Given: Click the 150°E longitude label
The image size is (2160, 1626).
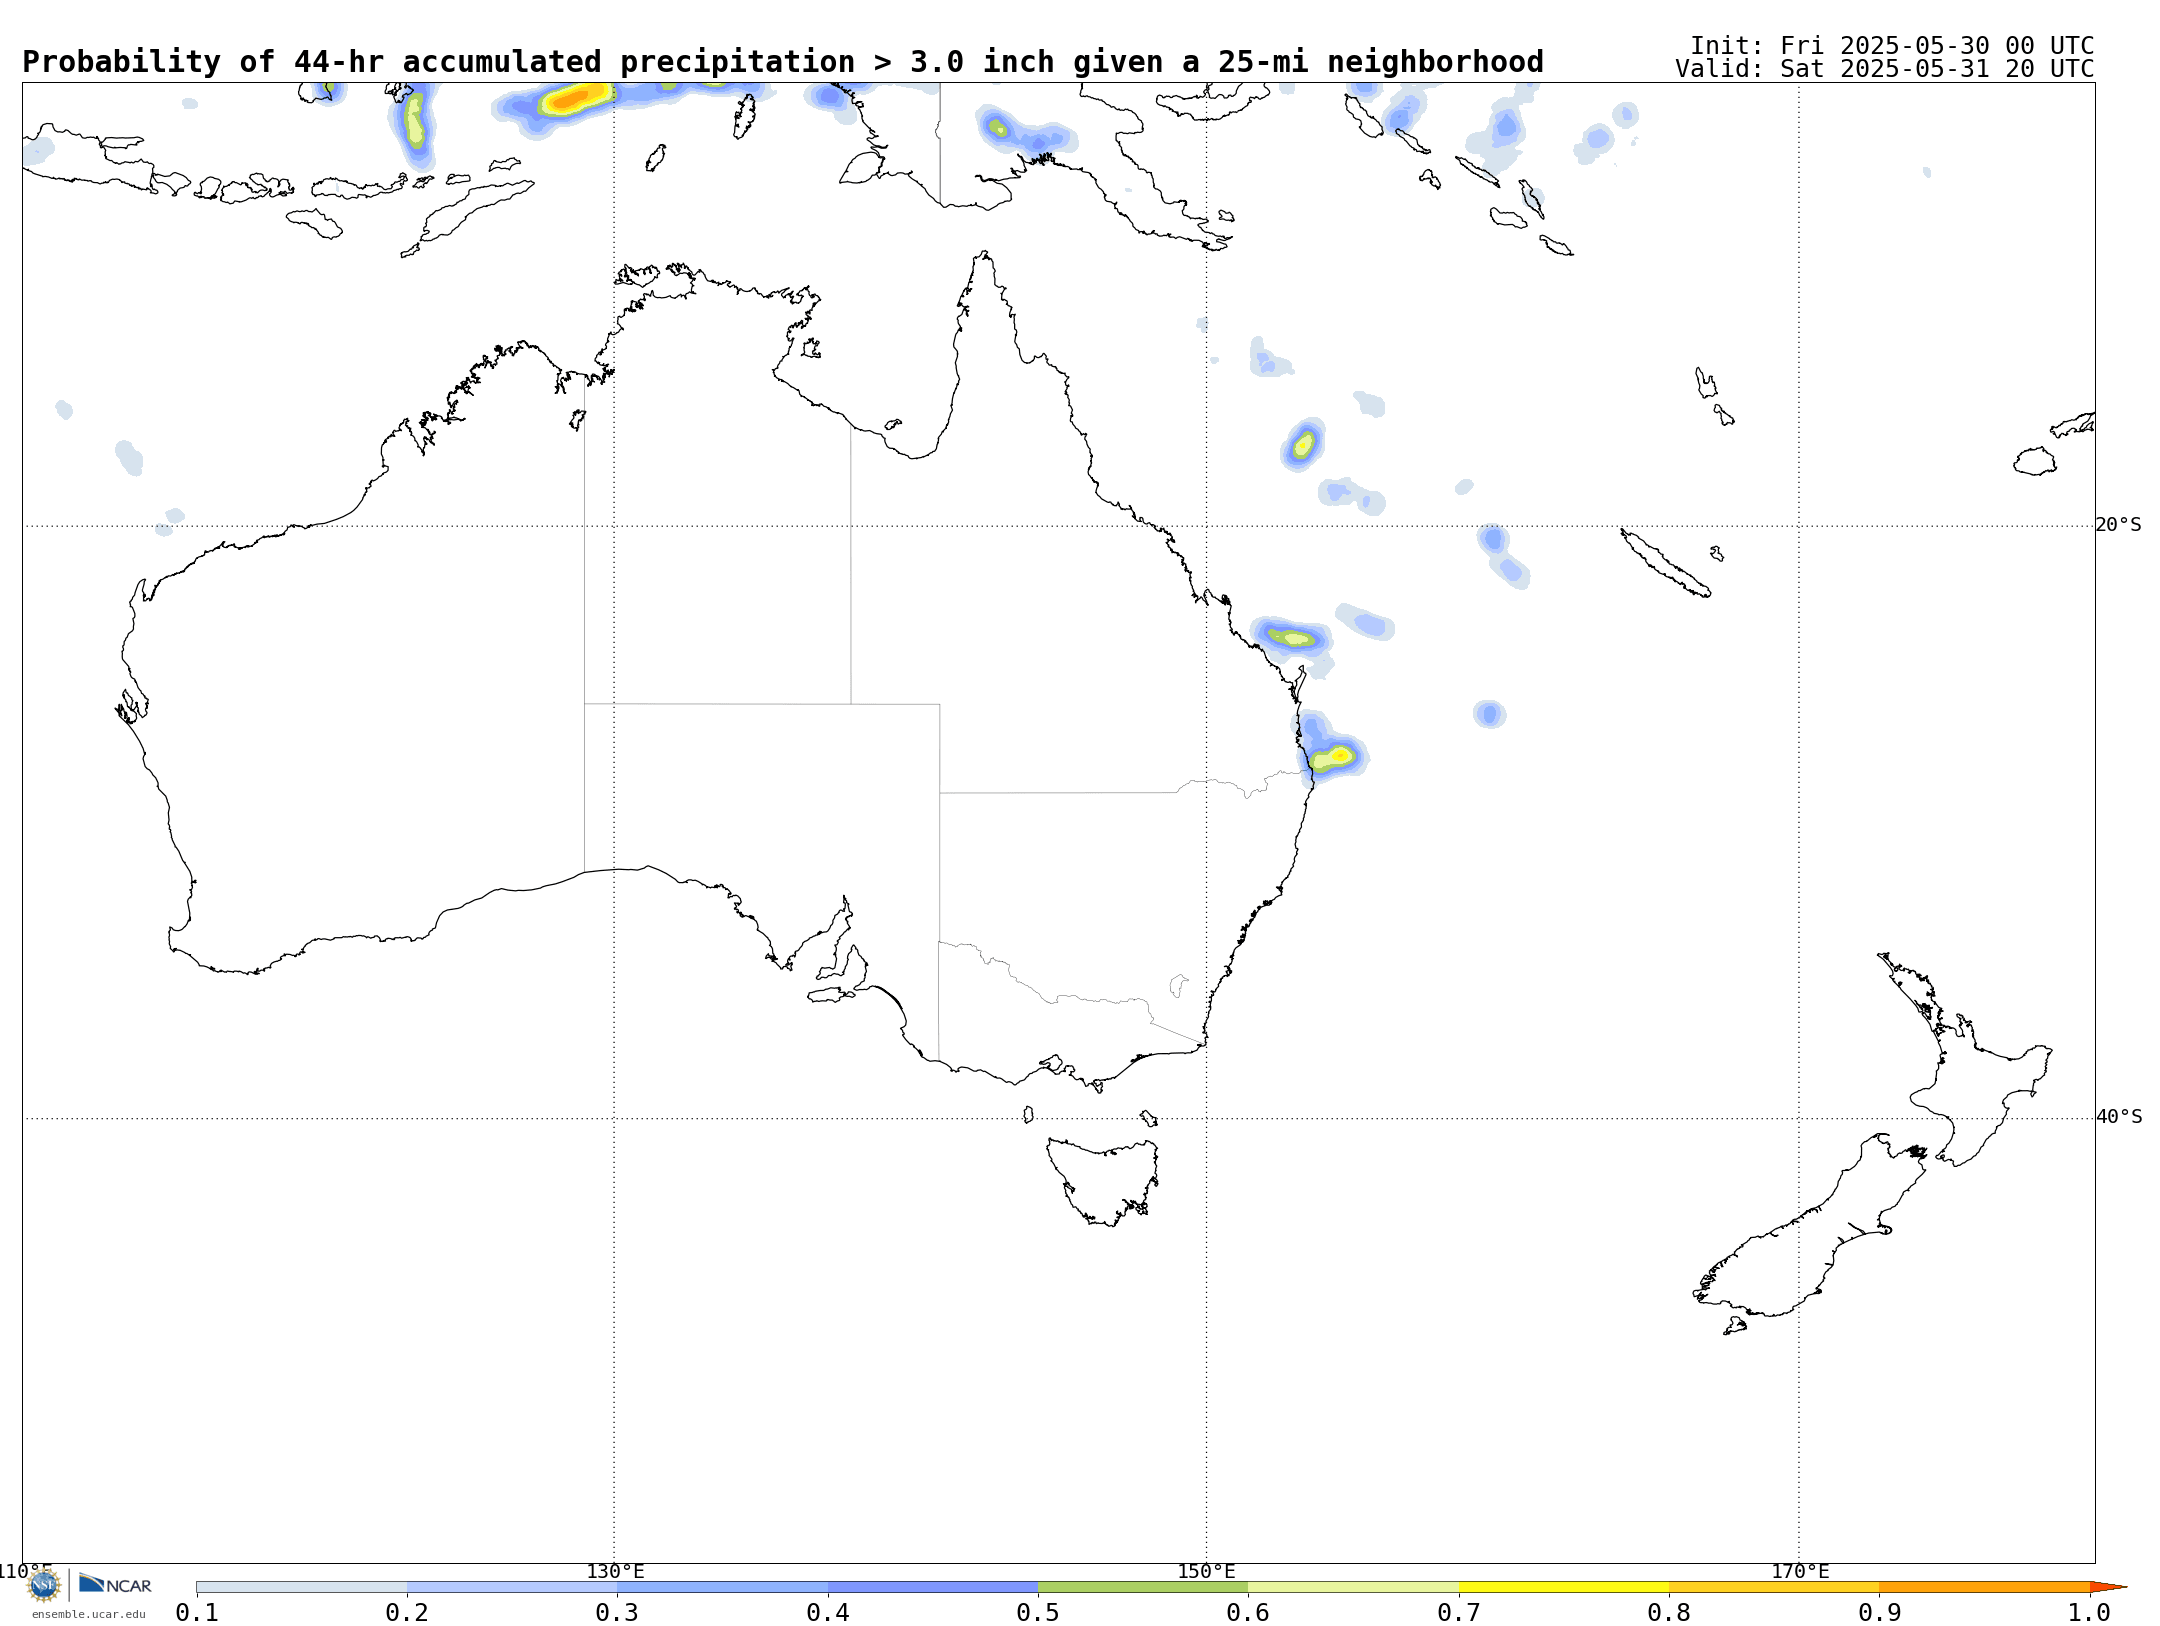Looking at the screenshot, I should tap(1206, 1572).
